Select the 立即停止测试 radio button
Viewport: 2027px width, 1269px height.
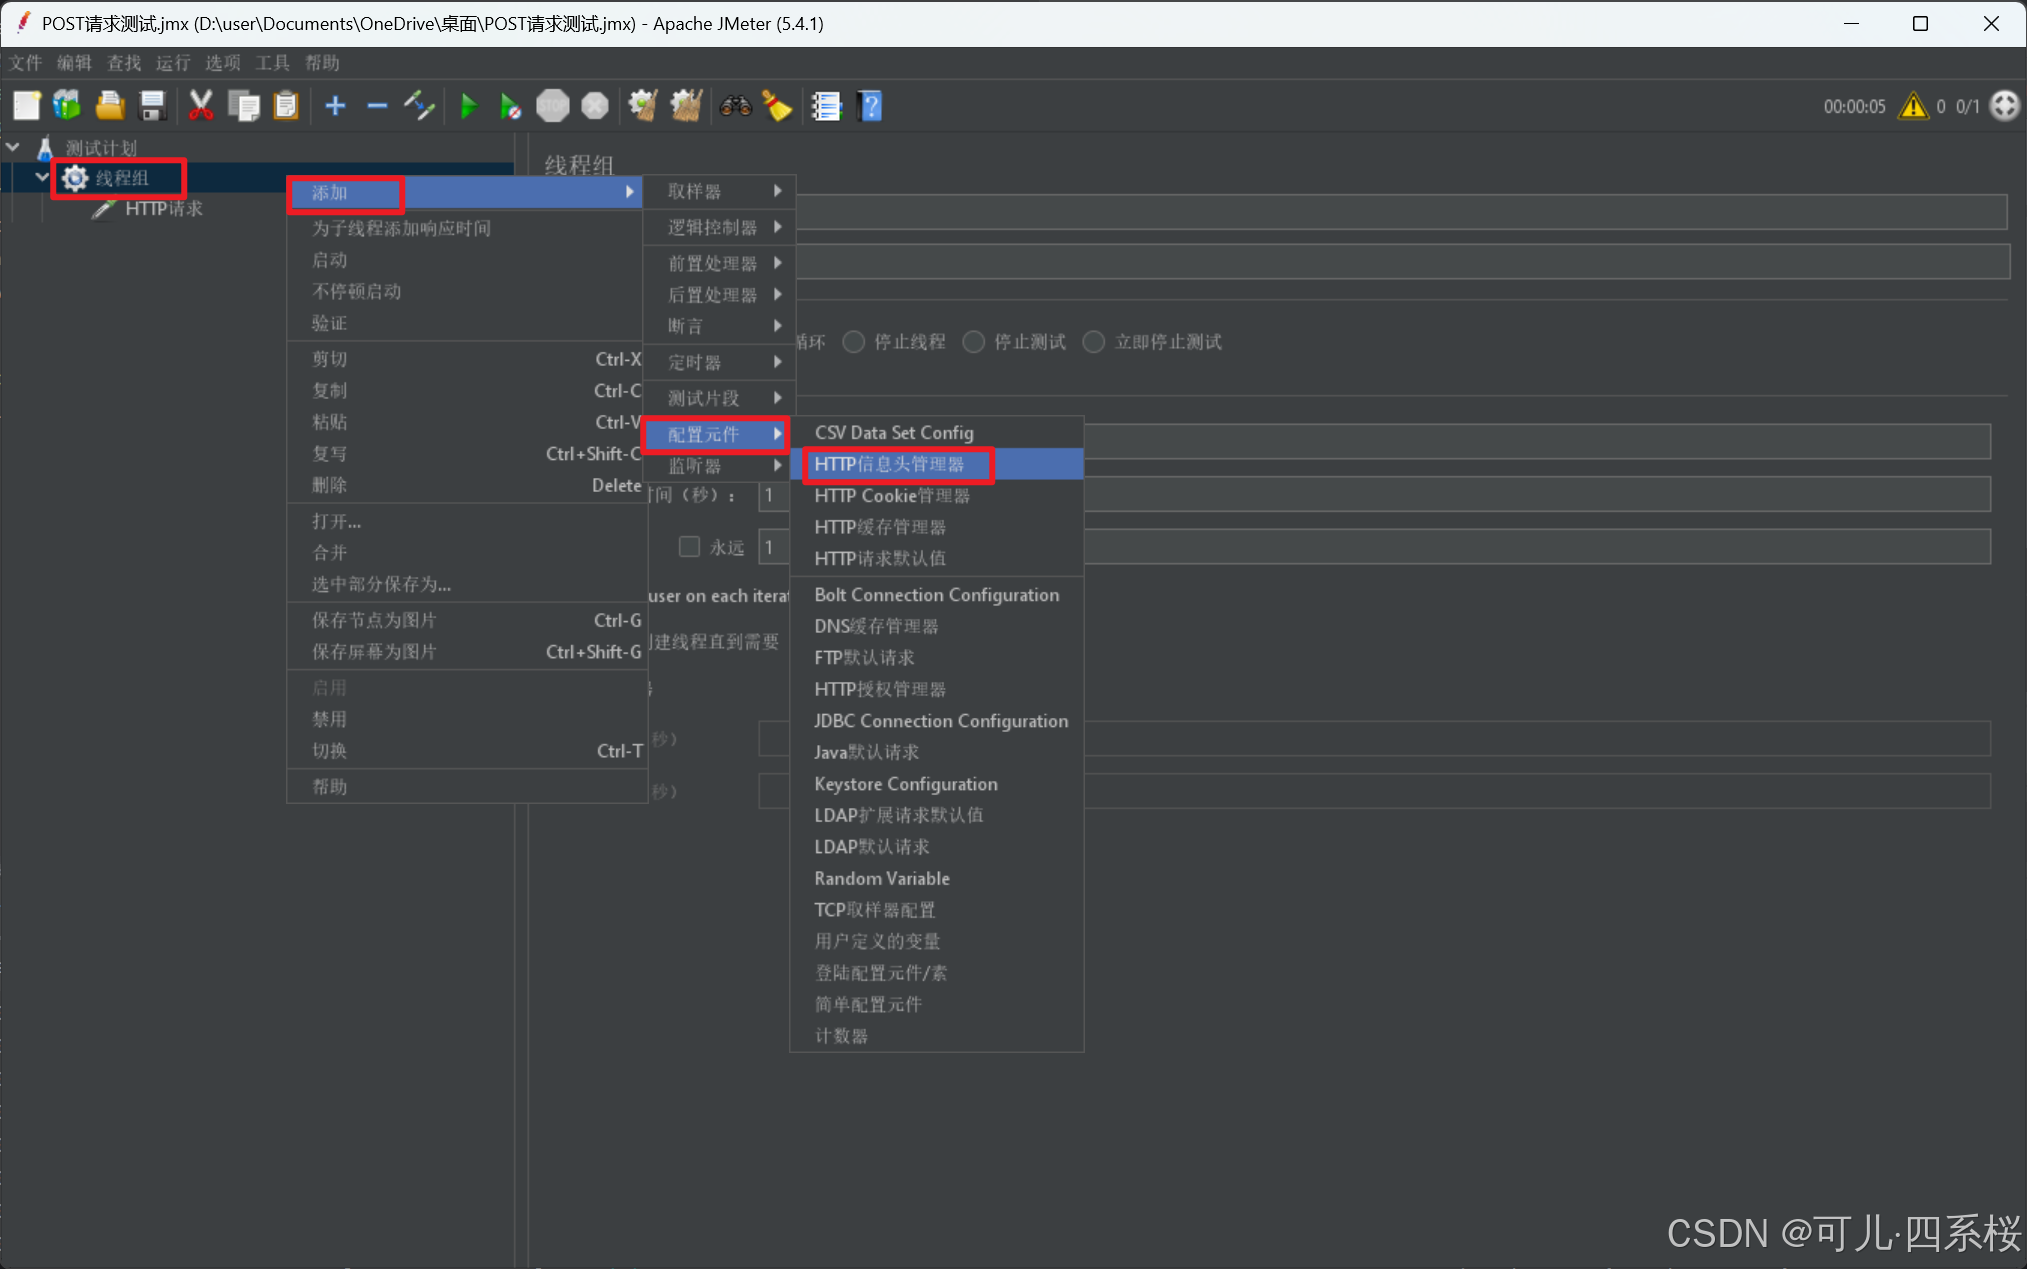coord(1094,342)
